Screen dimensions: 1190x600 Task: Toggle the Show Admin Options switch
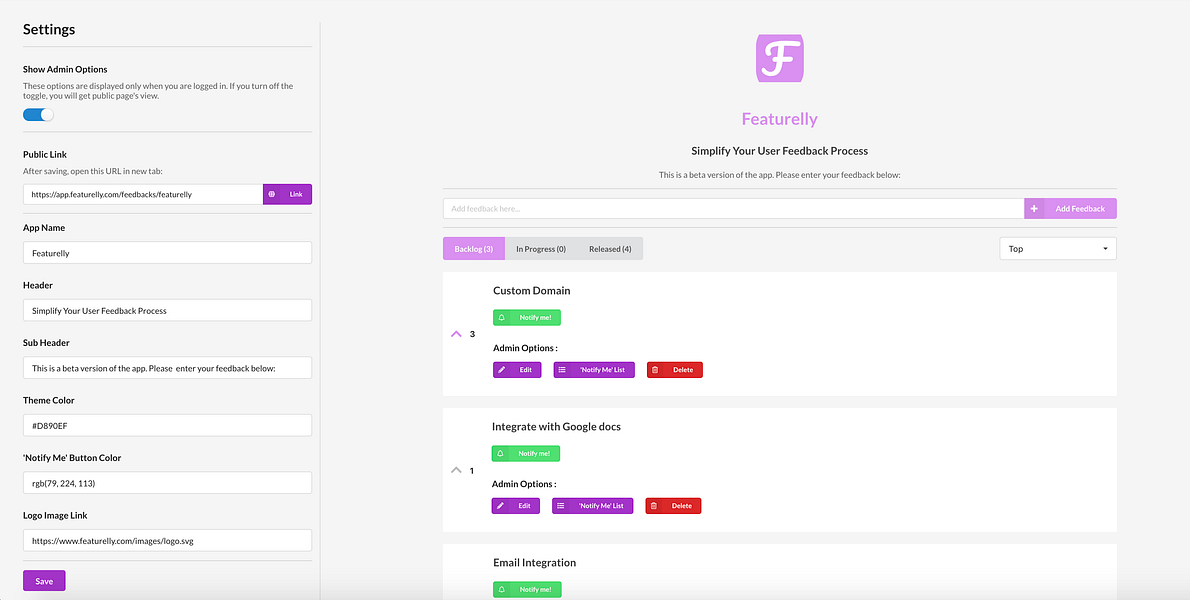(38, 115)
